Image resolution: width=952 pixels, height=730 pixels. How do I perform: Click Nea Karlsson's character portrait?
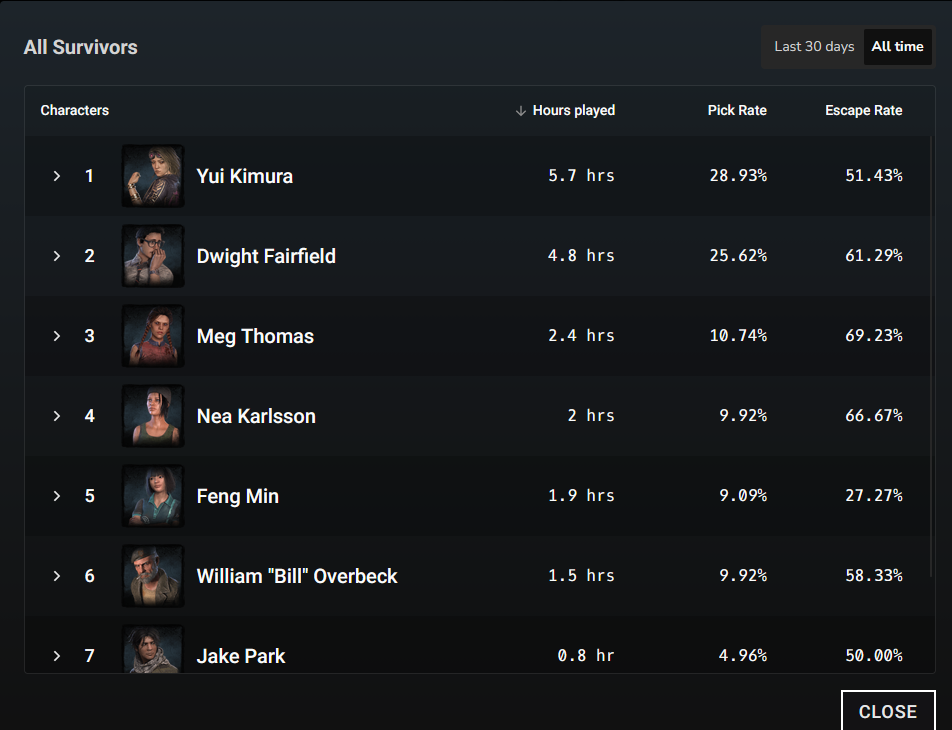(153, 416)
